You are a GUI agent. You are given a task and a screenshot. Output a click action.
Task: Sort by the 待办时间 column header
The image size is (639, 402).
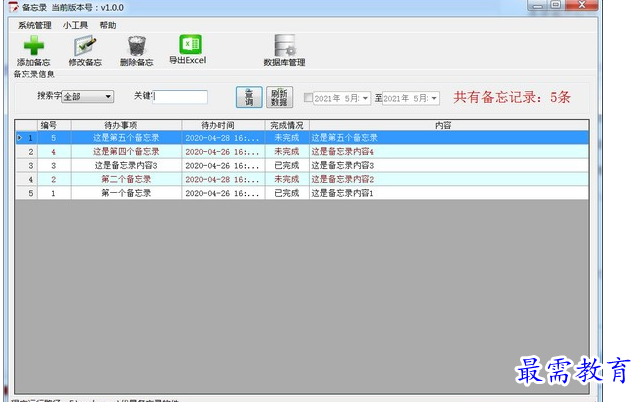coord(223,125)
